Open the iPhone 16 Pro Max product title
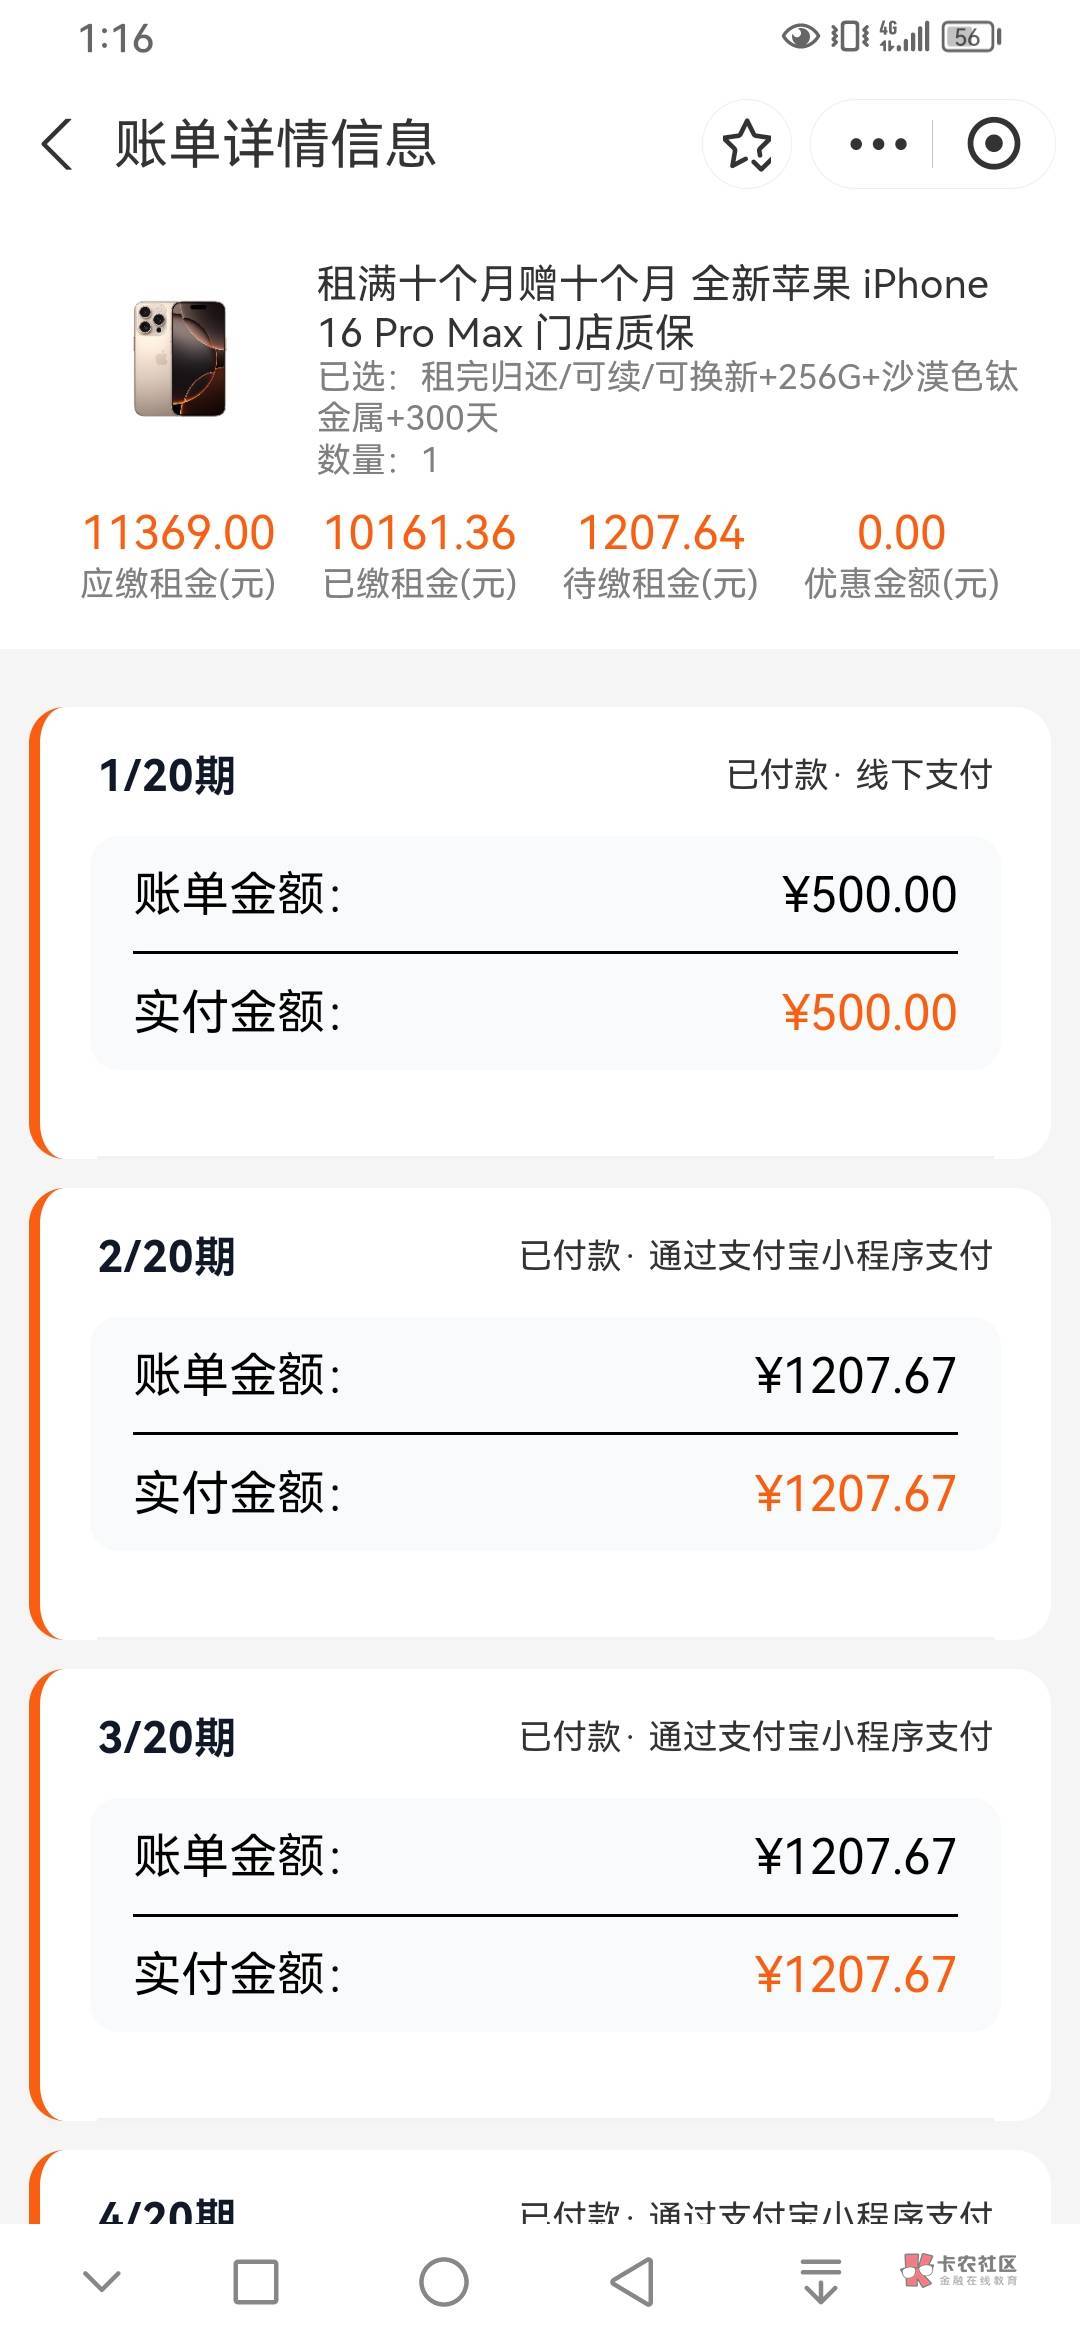Screen dimensions: 1080x2340 652,308
